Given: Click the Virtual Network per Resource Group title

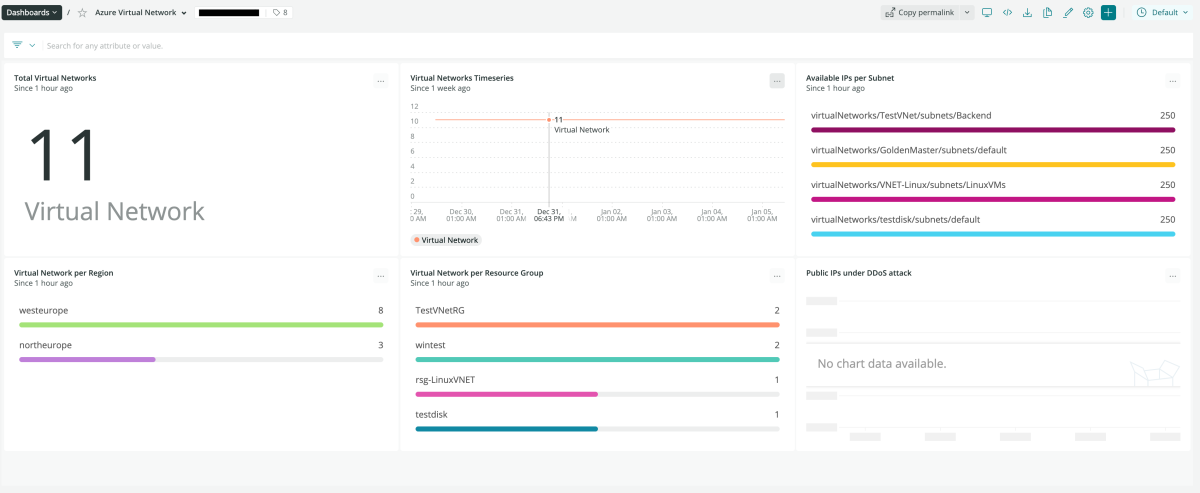Looking at the screenshot, I should (x=477, y=272).
